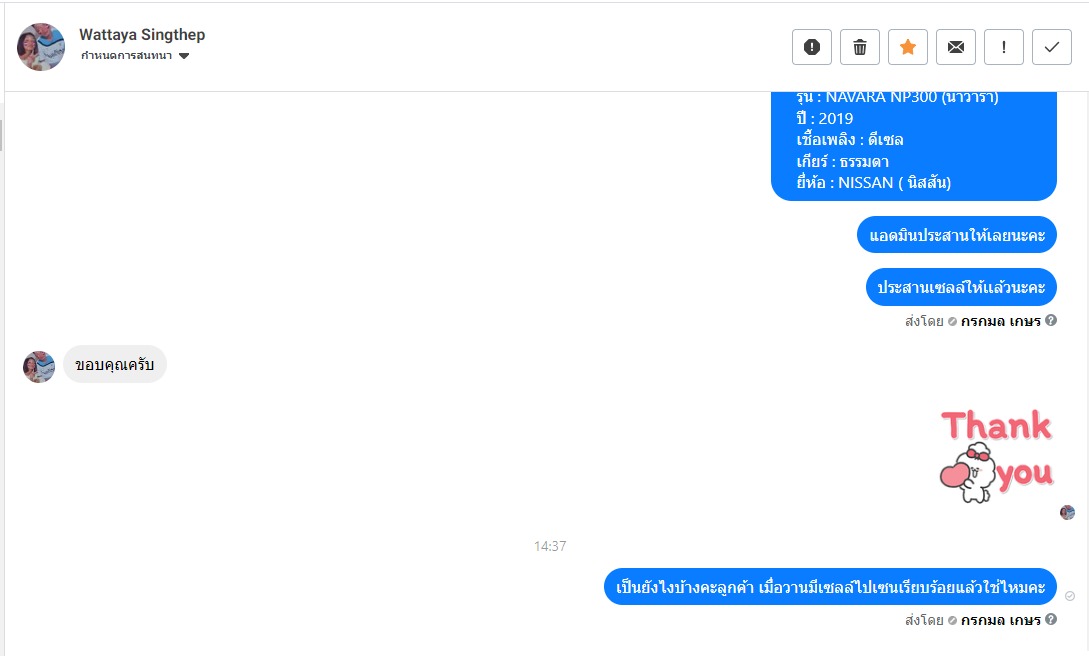Image resolution: width=1089 pixels, height=656 pixels.
Task: Click the กรกมล เกษร sender name at bottom
Action: [x=1001, y=620]
